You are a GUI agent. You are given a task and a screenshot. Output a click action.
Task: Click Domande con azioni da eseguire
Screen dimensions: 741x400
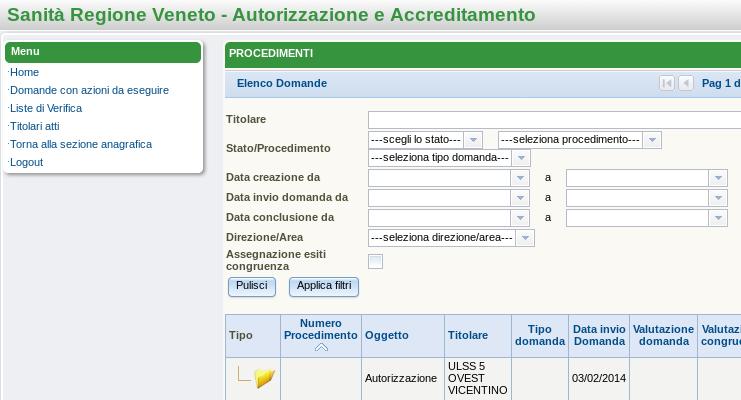coord(89,90)
